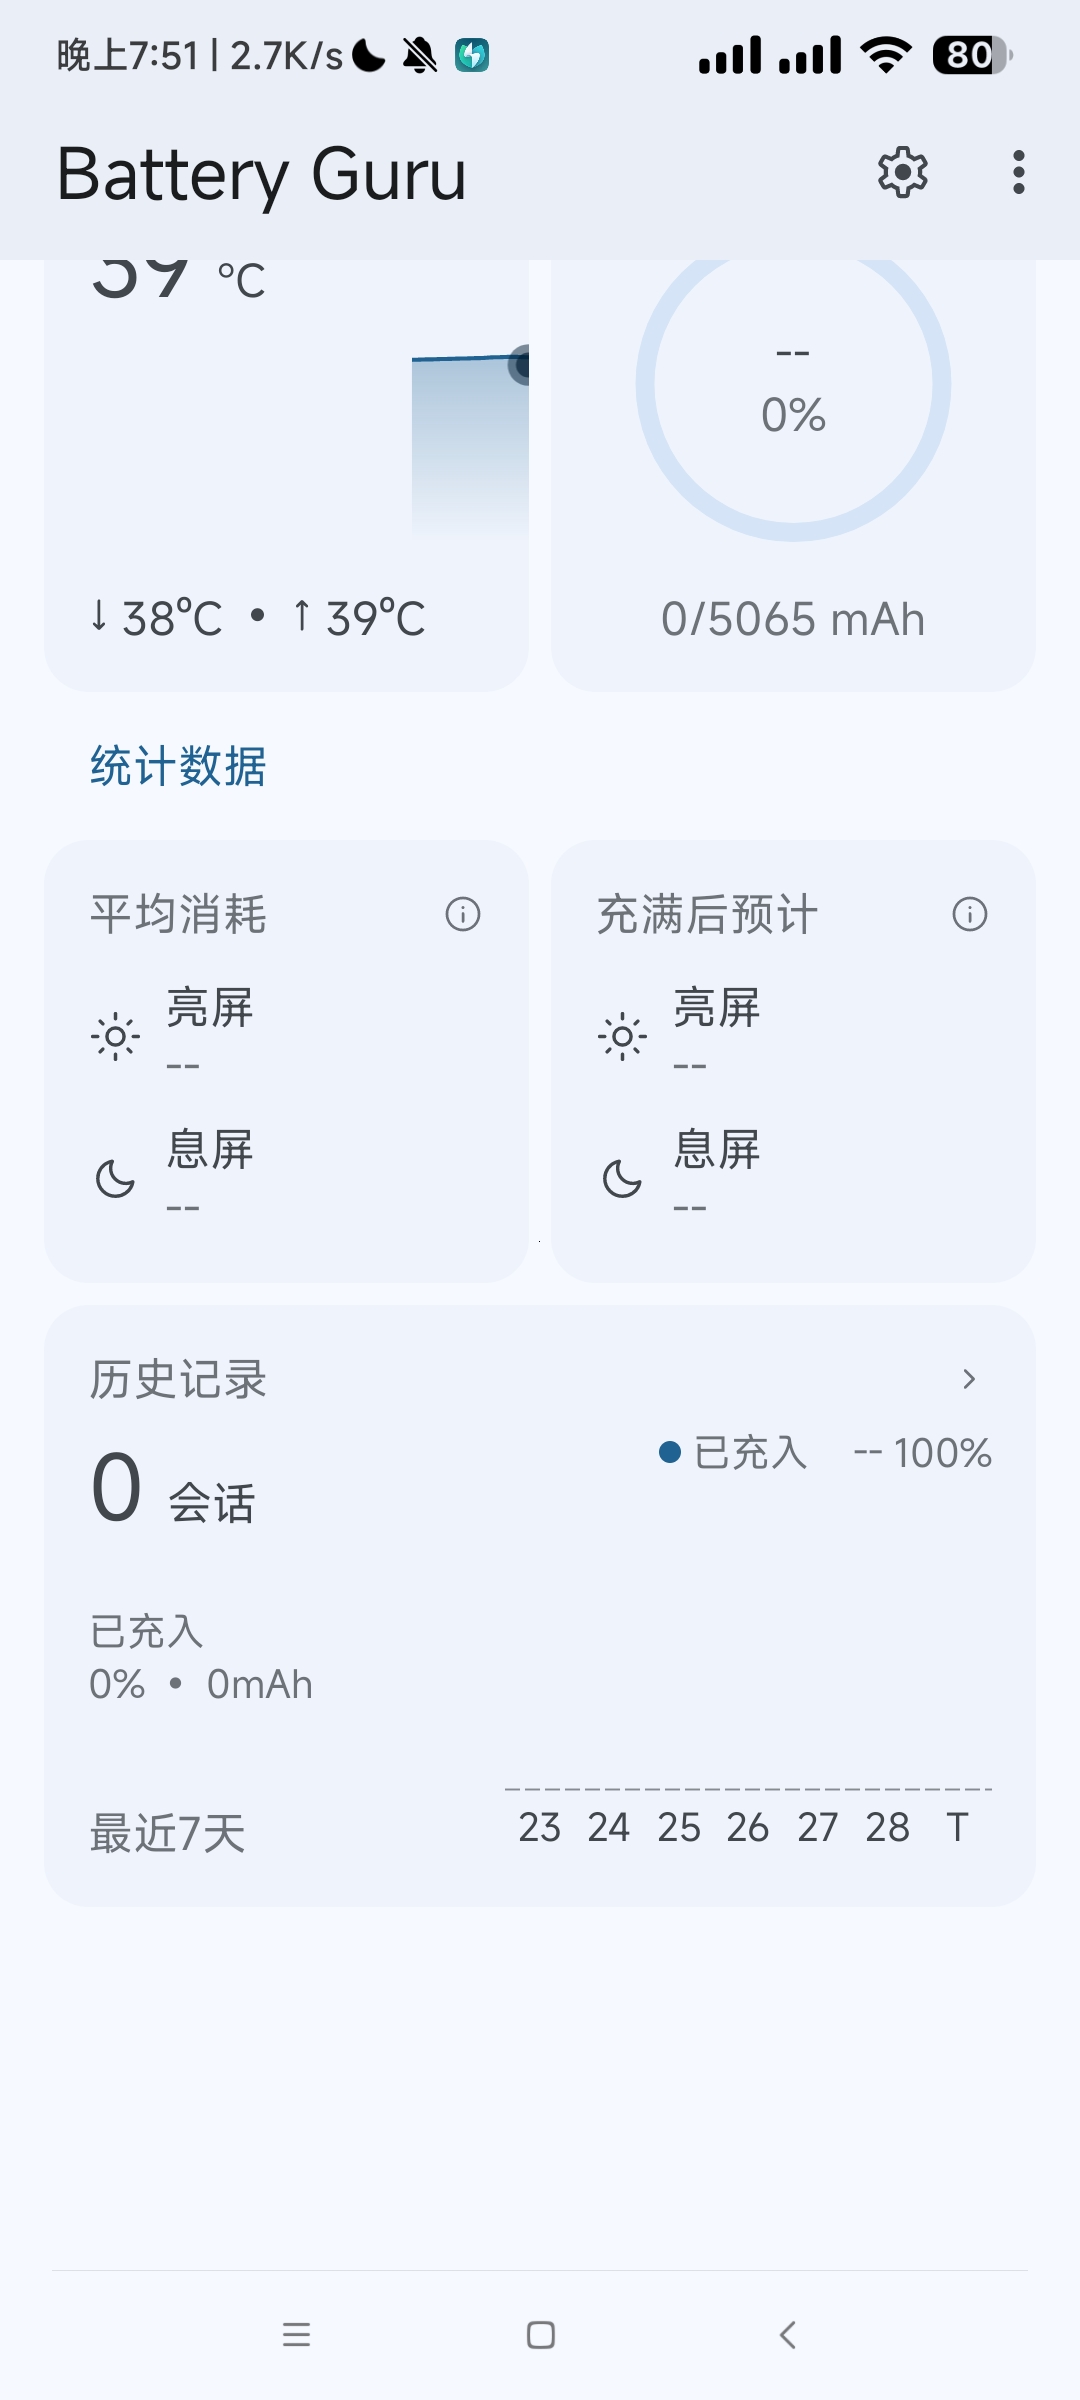The height and width of the screenshot is (2400, 1080).
Task: Select day 28 on history chart
Action: (x=887, y=1828)
